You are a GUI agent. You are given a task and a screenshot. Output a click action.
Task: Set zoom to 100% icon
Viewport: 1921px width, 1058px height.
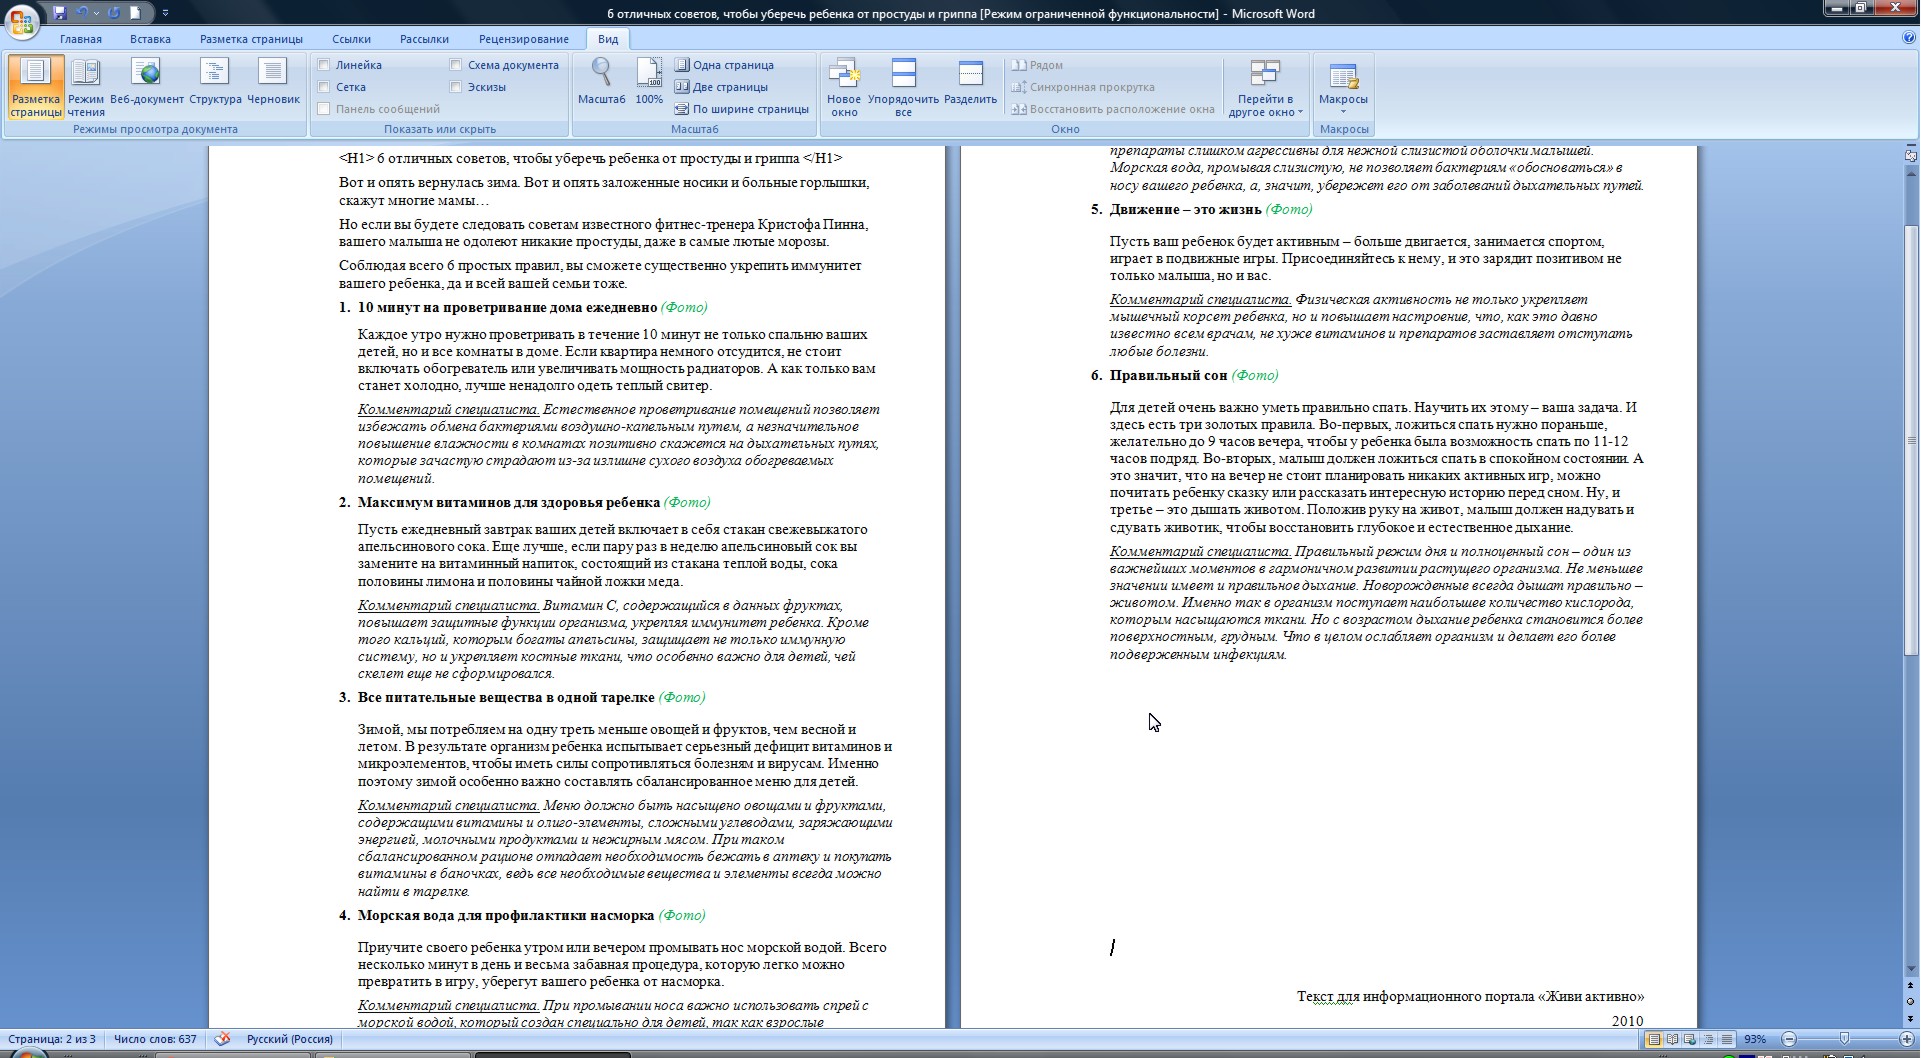(649, 82)
